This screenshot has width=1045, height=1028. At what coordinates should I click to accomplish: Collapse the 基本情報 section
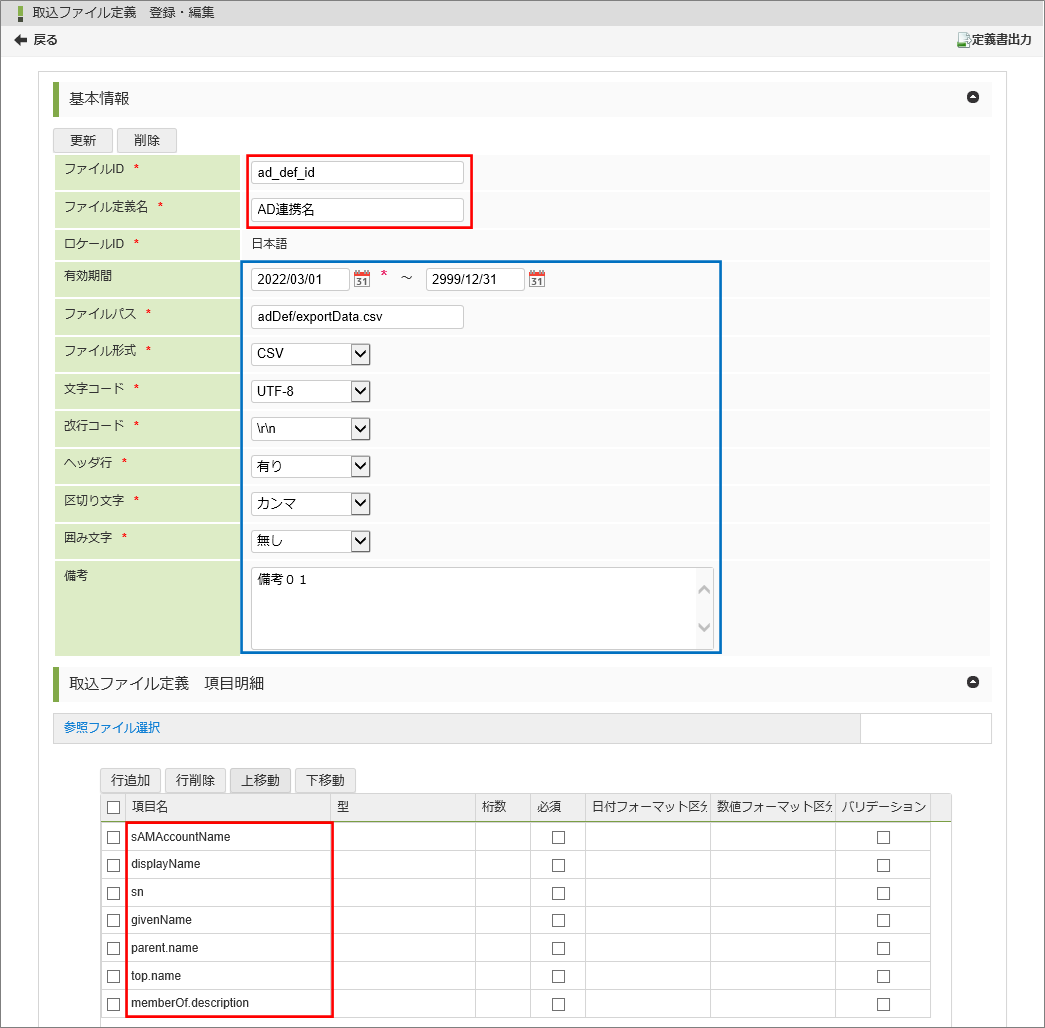[x=972, y=98]
